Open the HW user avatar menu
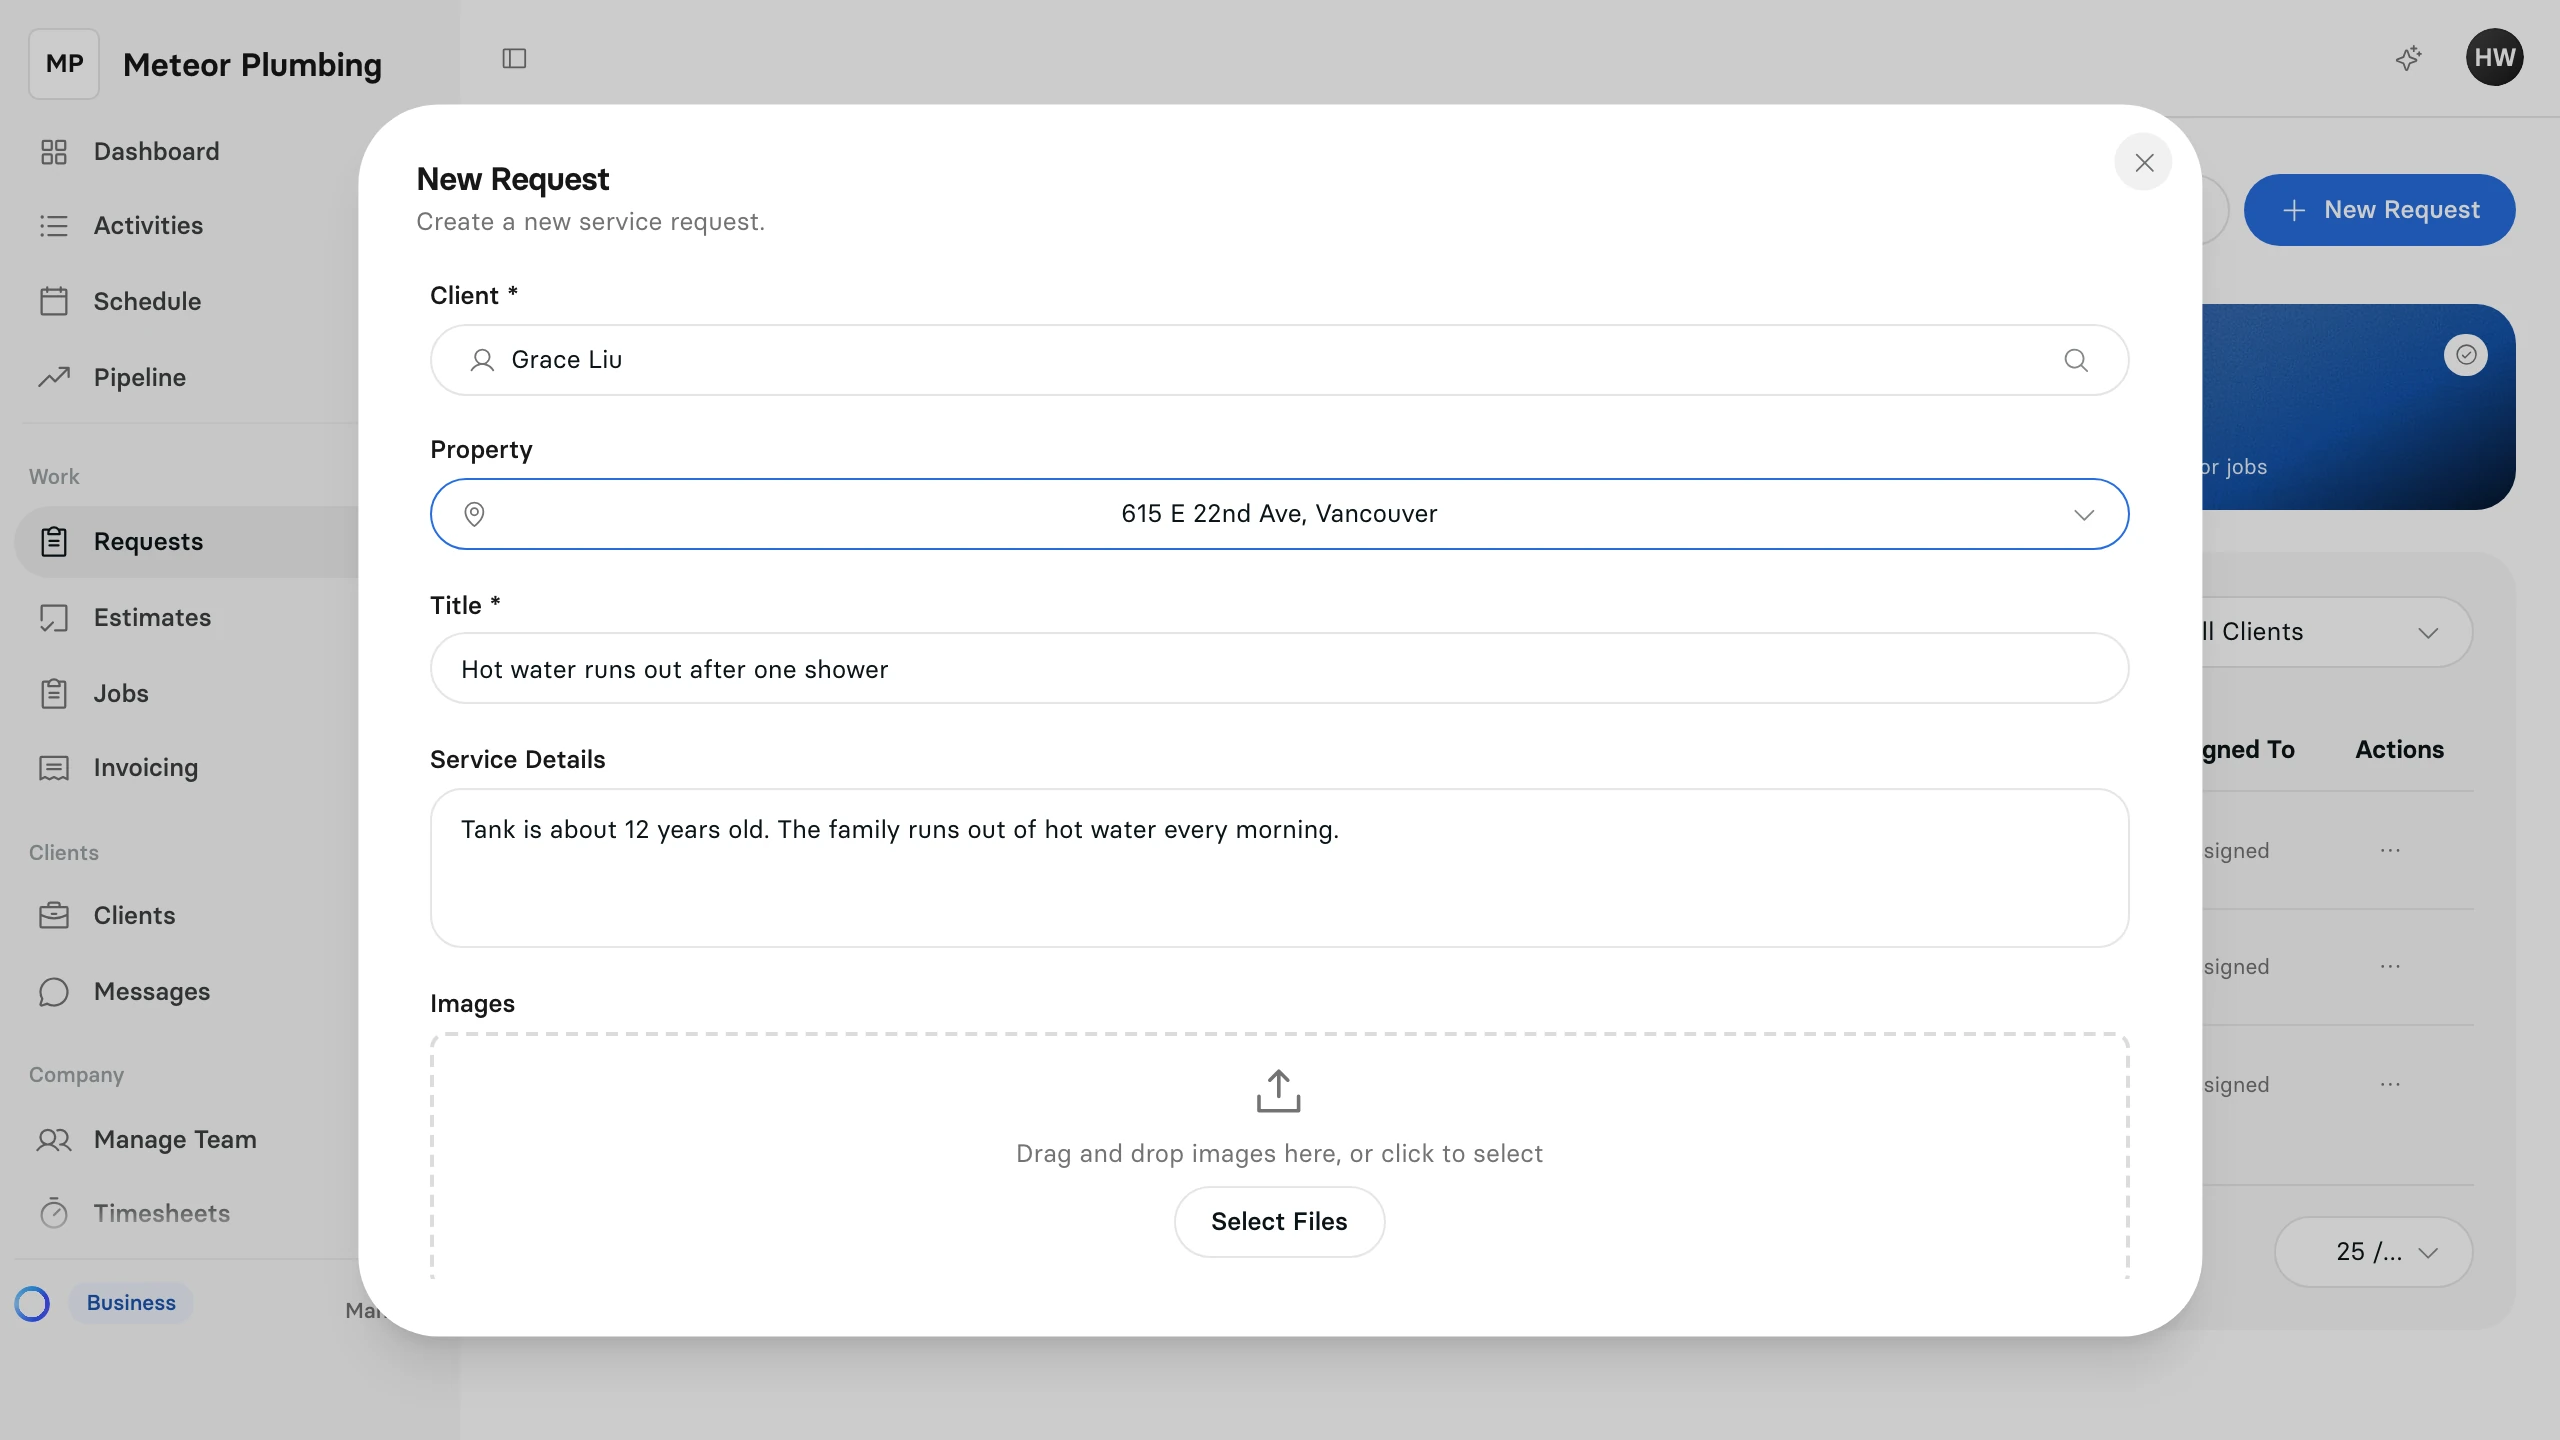Viewport: 2560px width, 1440px height. pyautogui.click(x=2494, y=57)
